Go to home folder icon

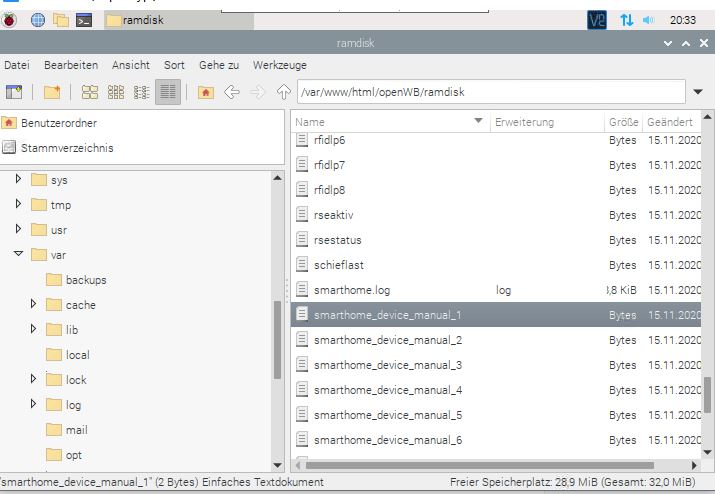[206, 92]
